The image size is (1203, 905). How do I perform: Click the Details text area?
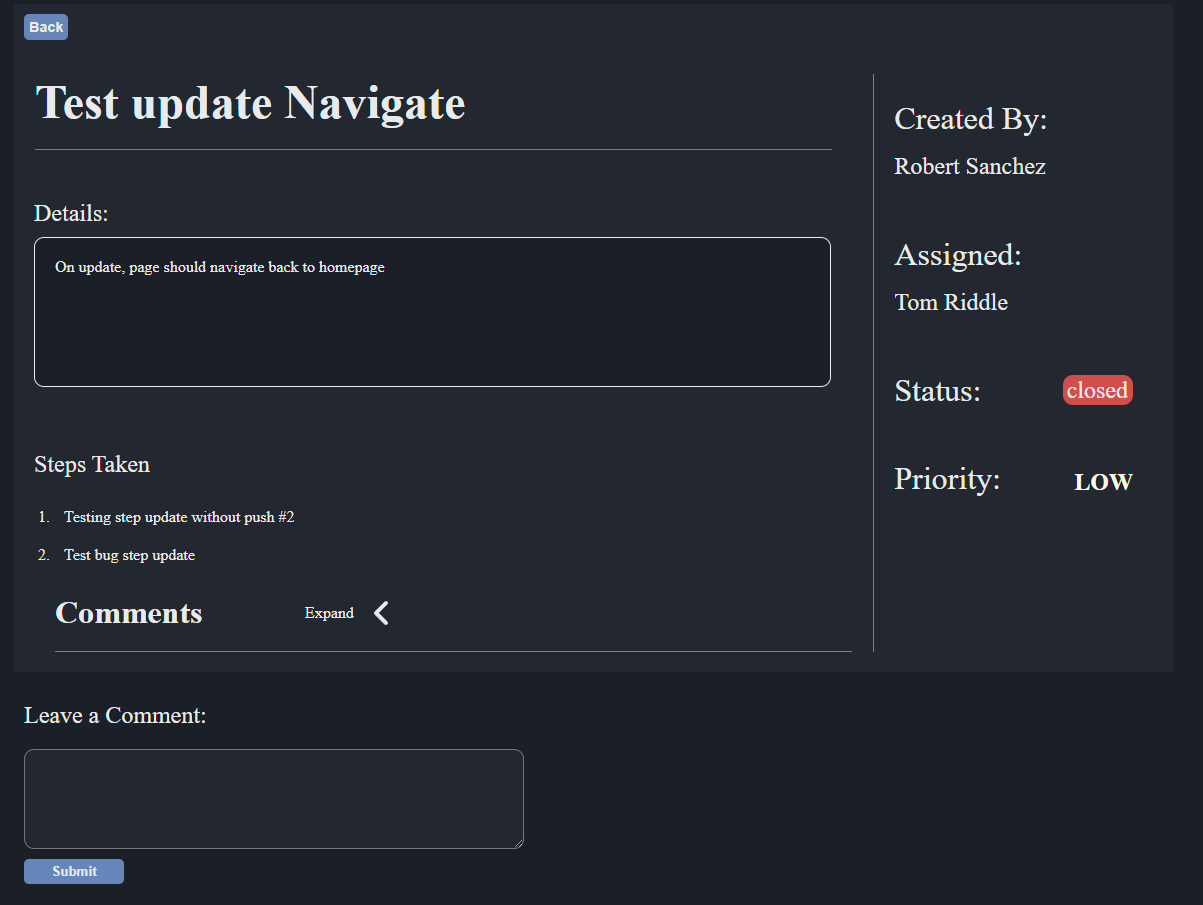(x=432, y=311)
